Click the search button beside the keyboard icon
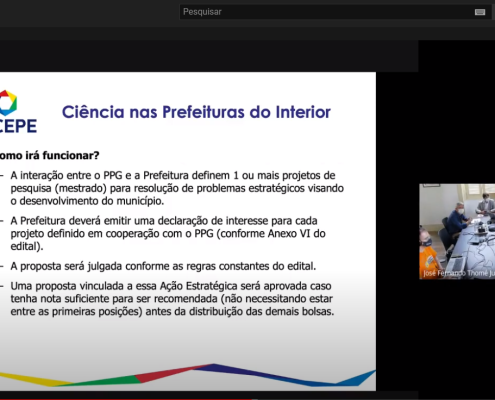This screenshot has height=400, width=495. coord(493,12)
